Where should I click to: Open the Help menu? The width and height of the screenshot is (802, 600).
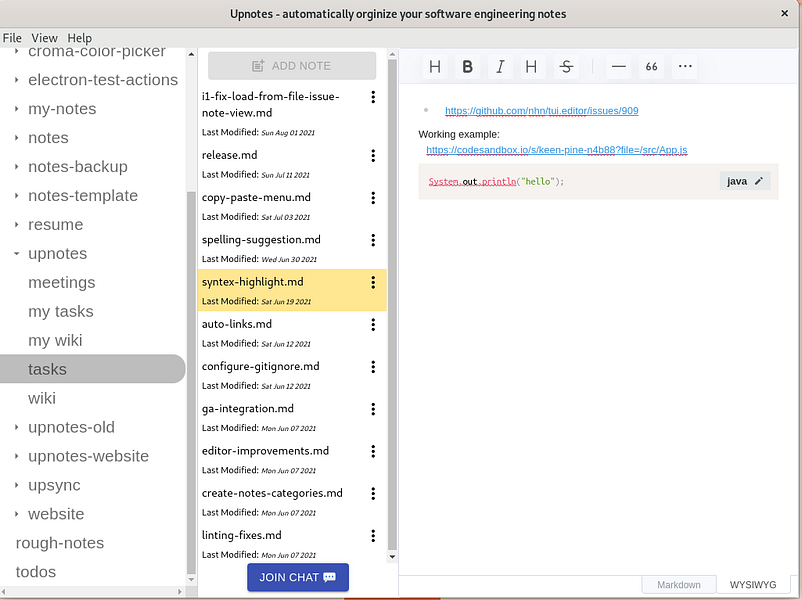79,38
